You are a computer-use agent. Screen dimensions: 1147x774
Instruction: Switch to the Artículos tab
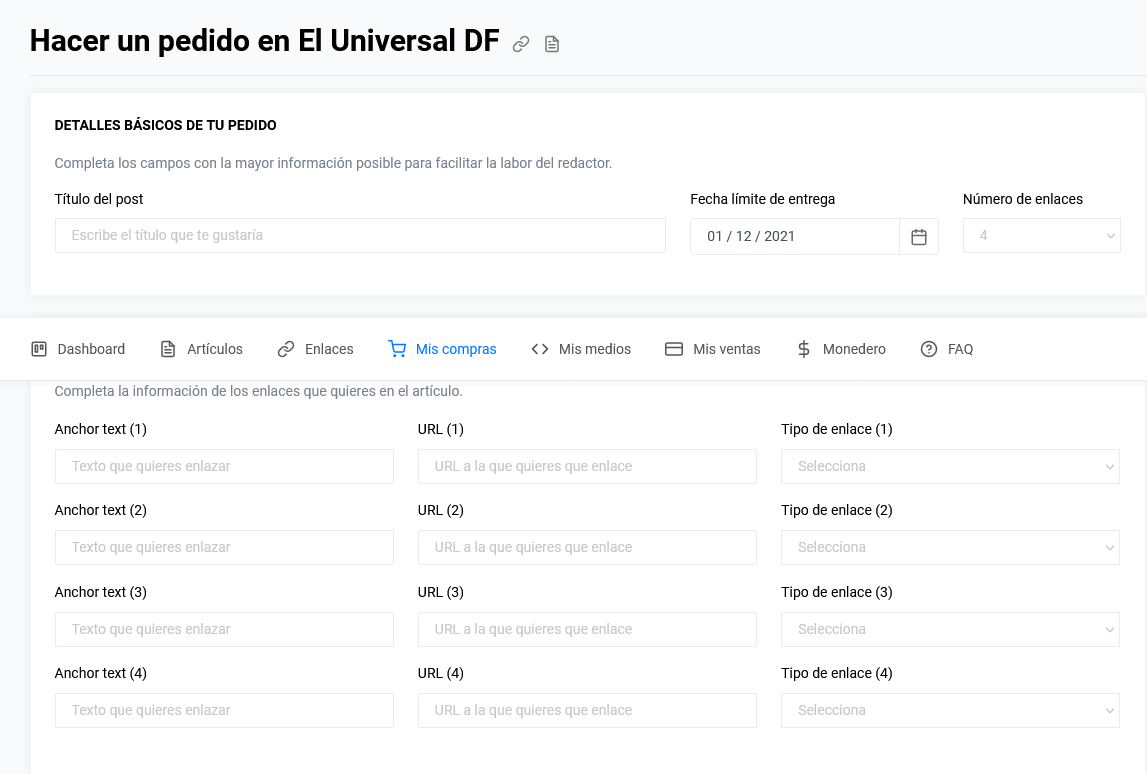(215, 348)
